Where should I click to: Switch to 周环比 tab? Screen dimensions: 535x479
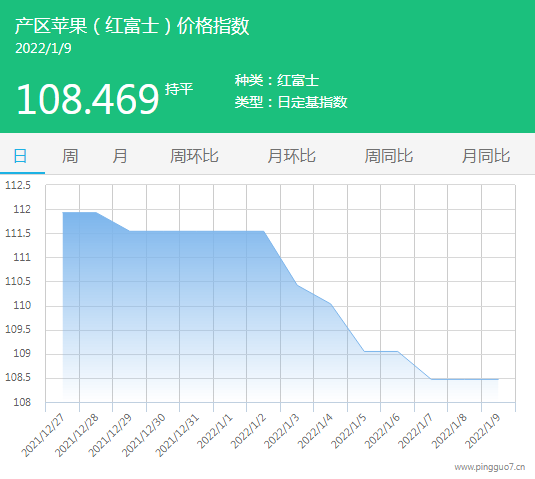(194, 156)
